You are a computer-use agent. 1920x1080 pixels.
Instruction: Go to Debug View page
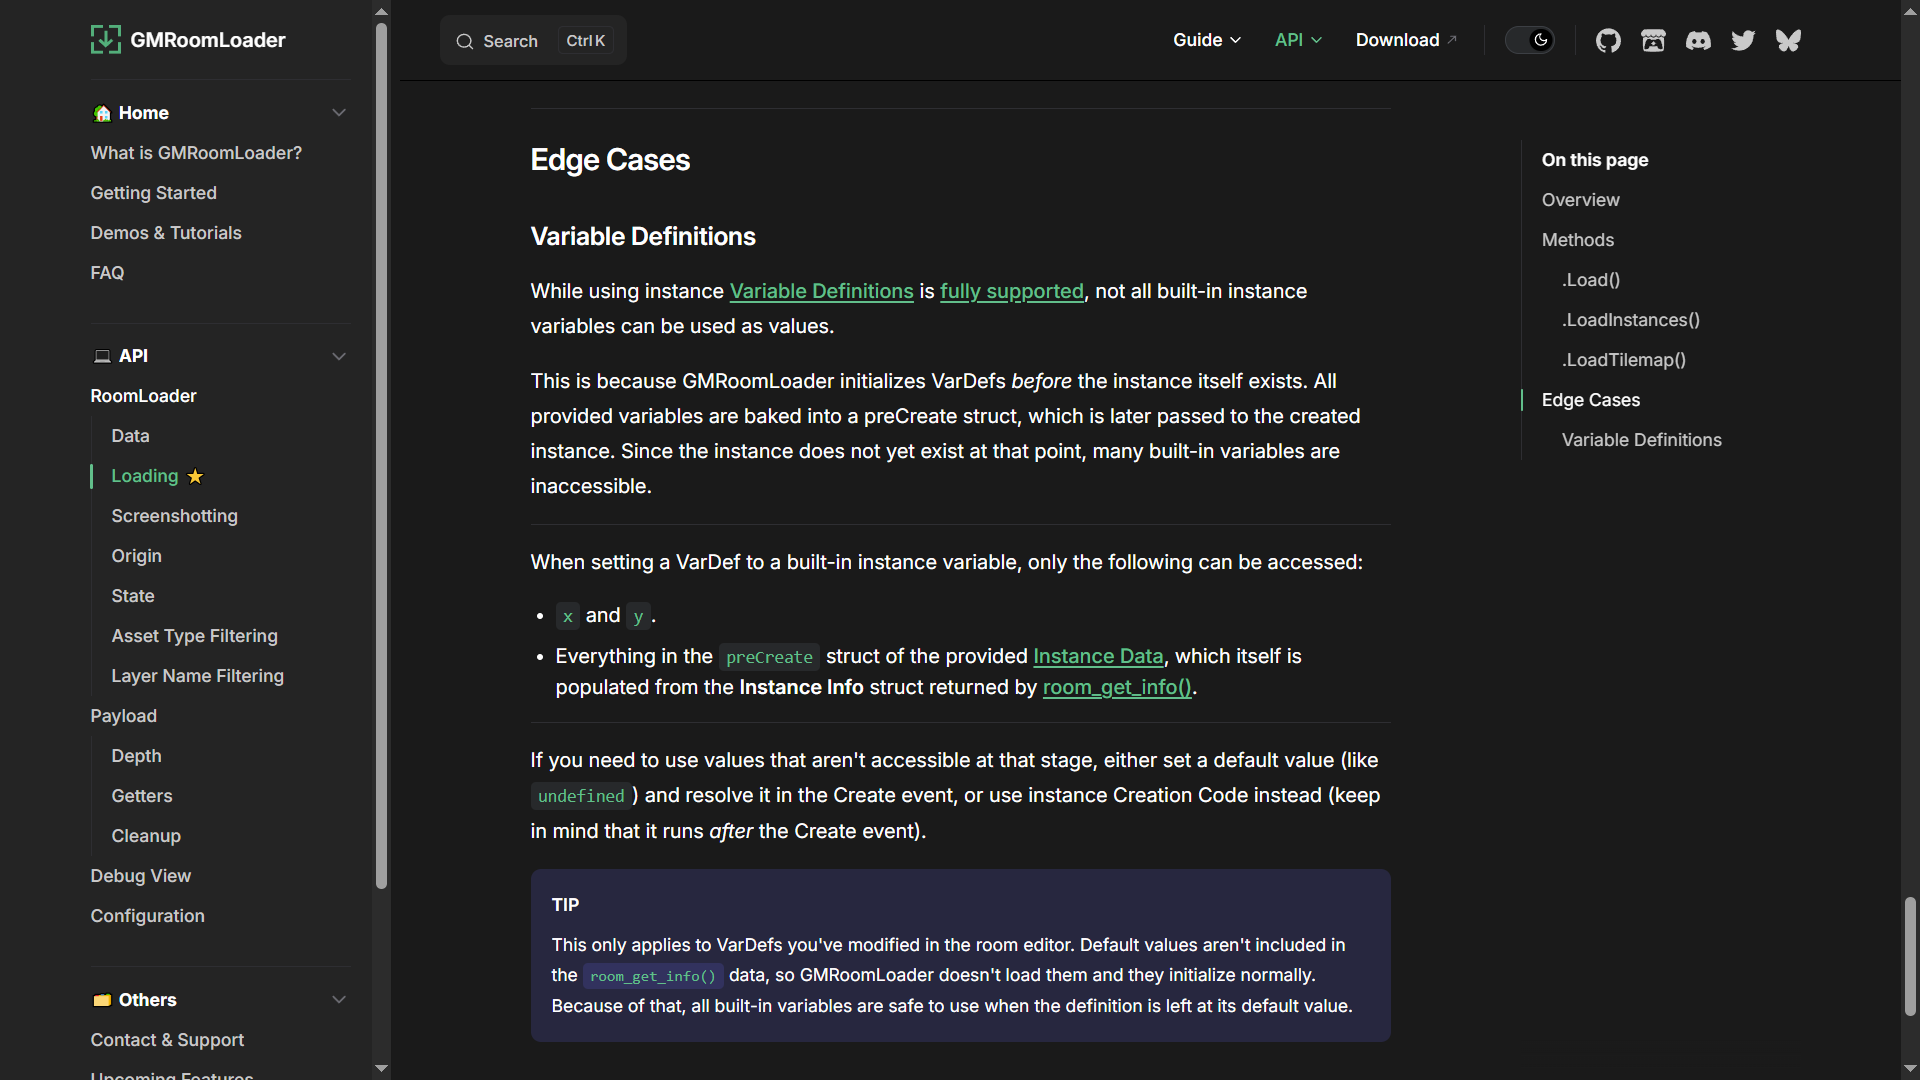coord(140,876)
